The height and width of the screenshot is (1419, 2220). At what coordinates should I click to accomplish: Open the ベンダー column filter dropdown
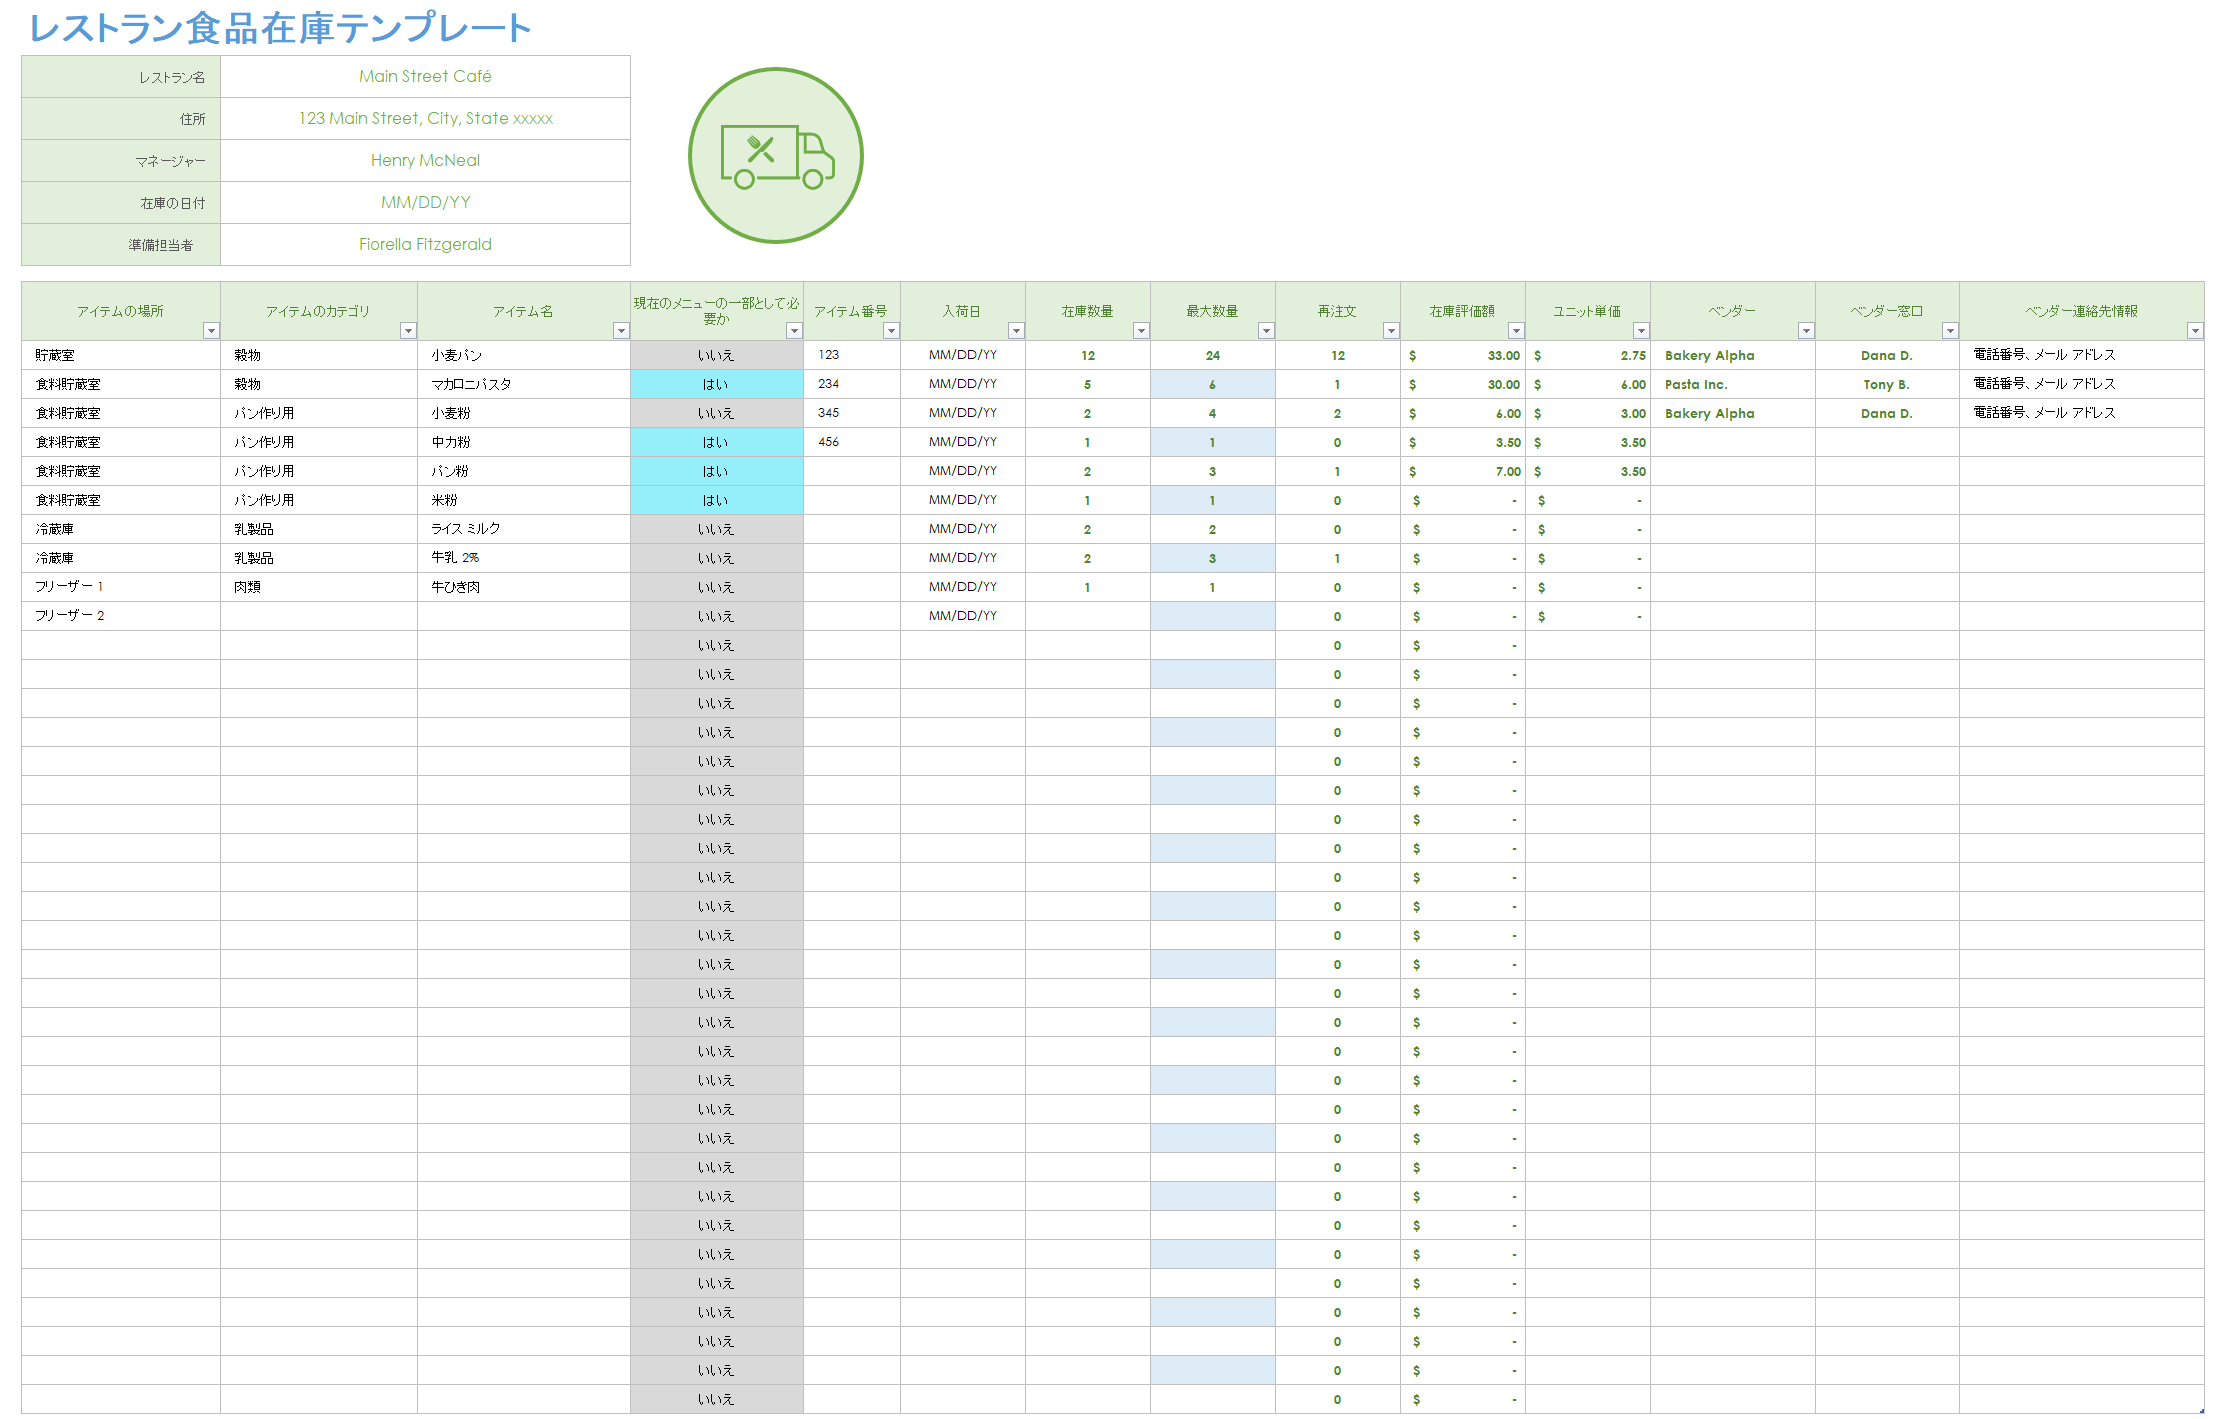[x=1806, y=331]
